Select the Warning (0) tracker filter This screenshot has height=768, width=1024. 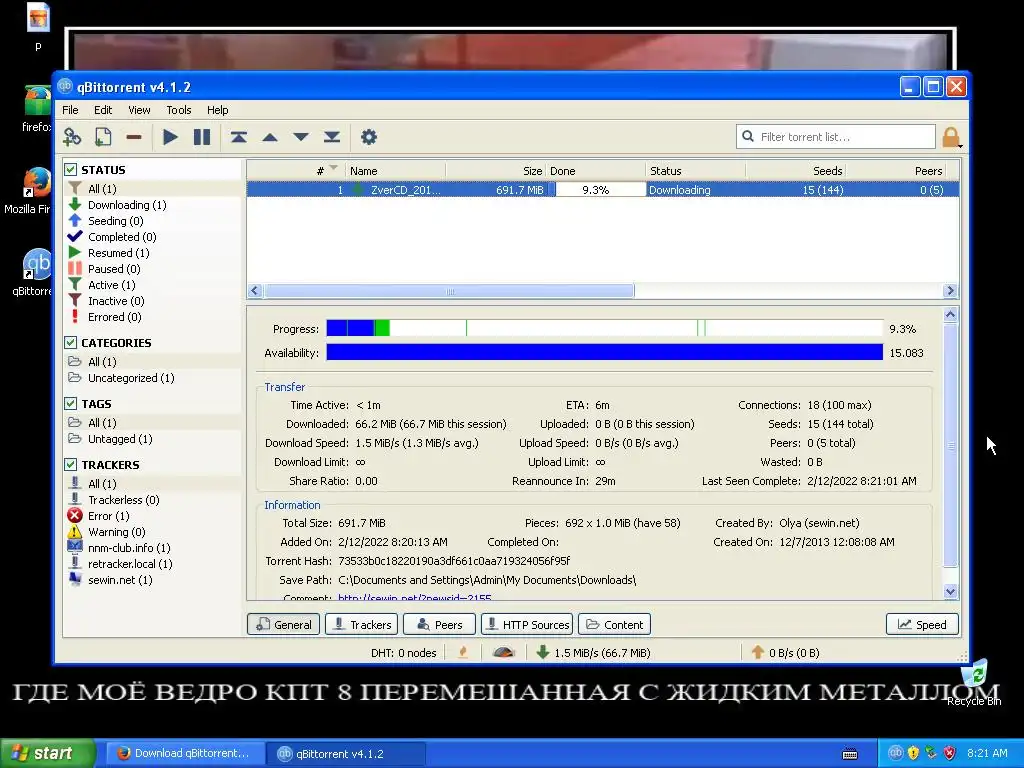click(x=116, y=532)
